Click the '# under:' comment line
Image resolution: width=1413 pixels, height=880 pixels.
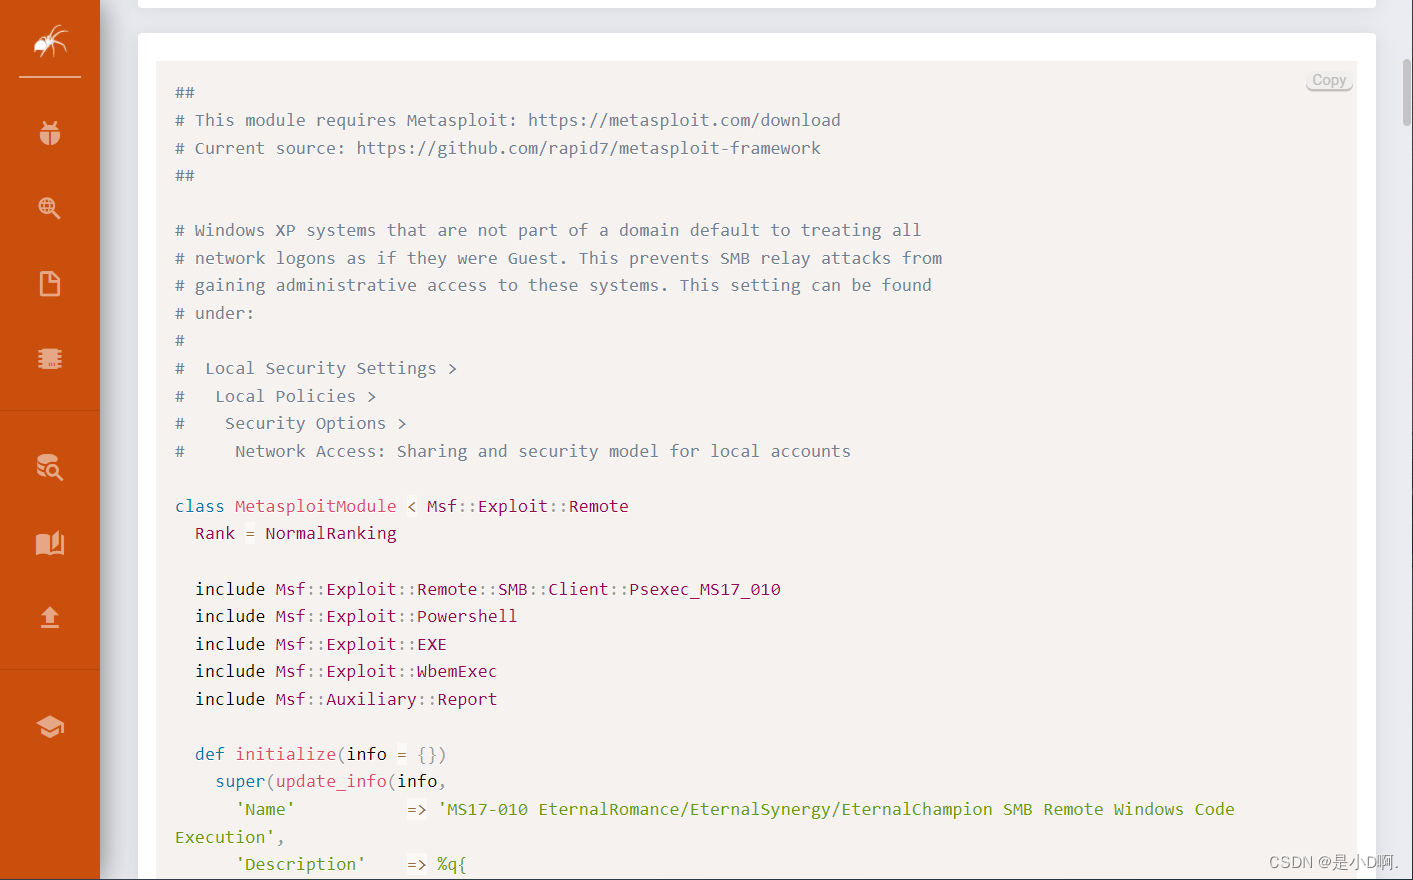pyautogui.click(x=215, y=313)
